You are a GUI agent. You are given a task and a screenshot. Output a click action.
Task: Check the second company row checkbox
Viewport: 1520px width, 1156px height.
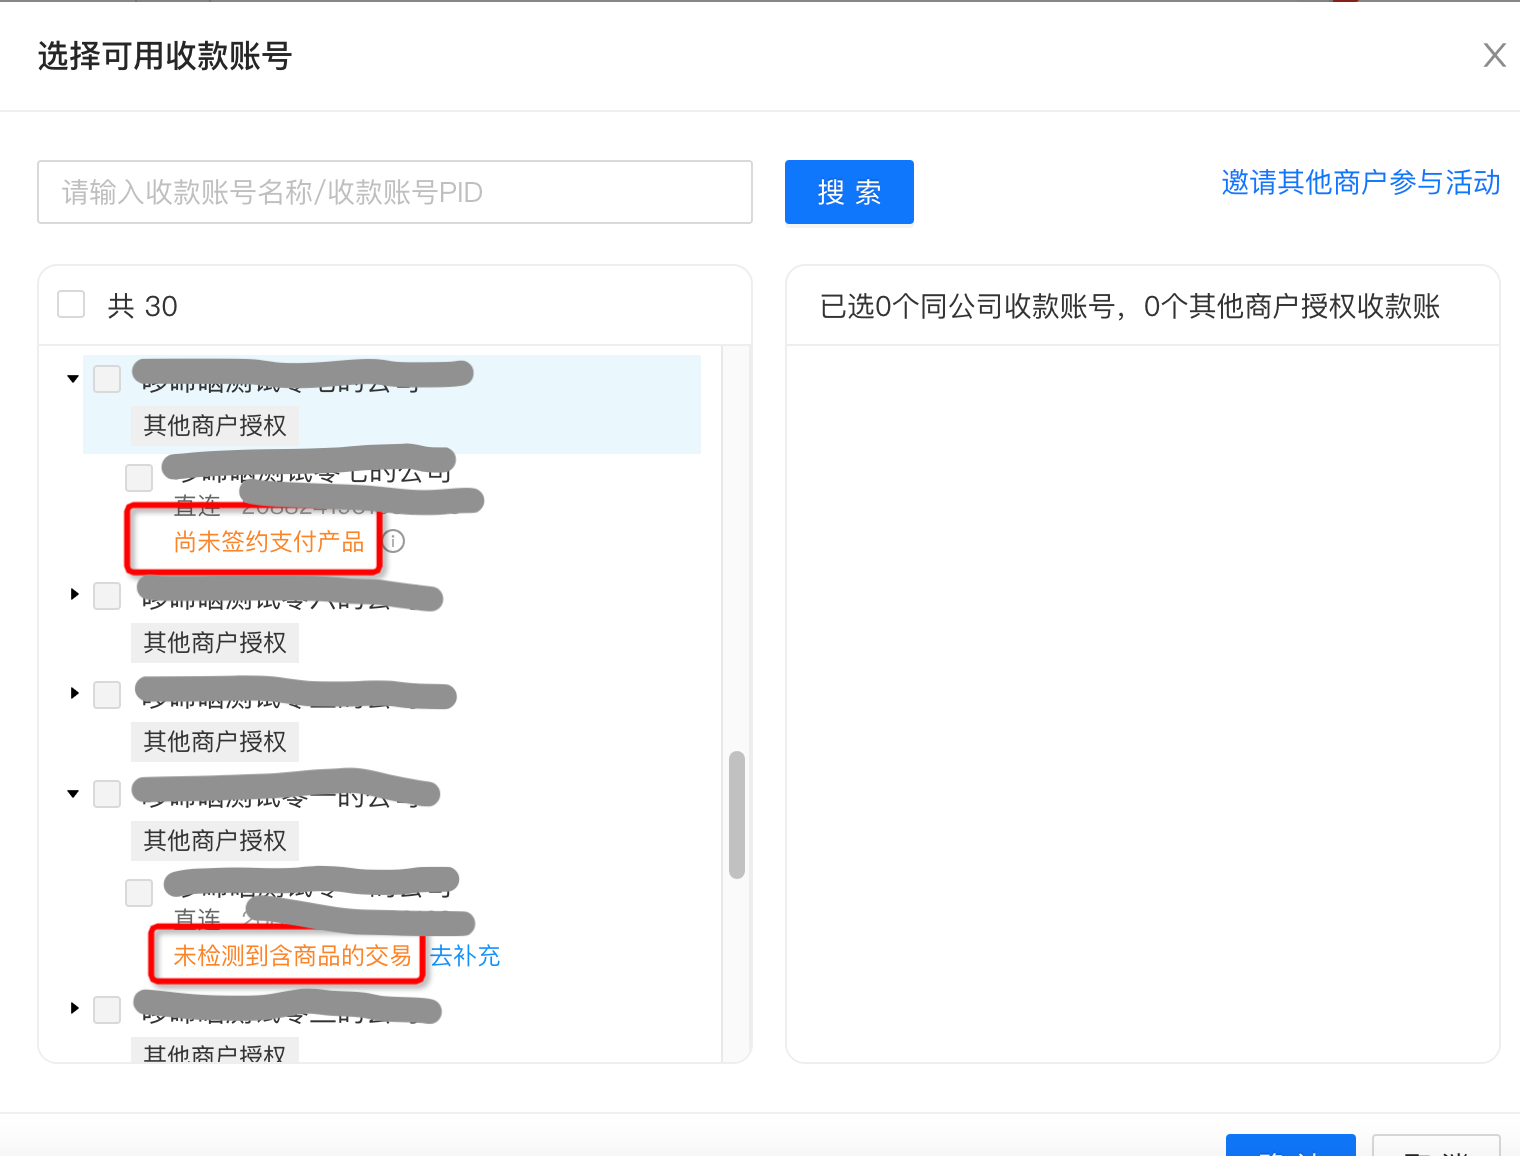[x=107, y=596]
